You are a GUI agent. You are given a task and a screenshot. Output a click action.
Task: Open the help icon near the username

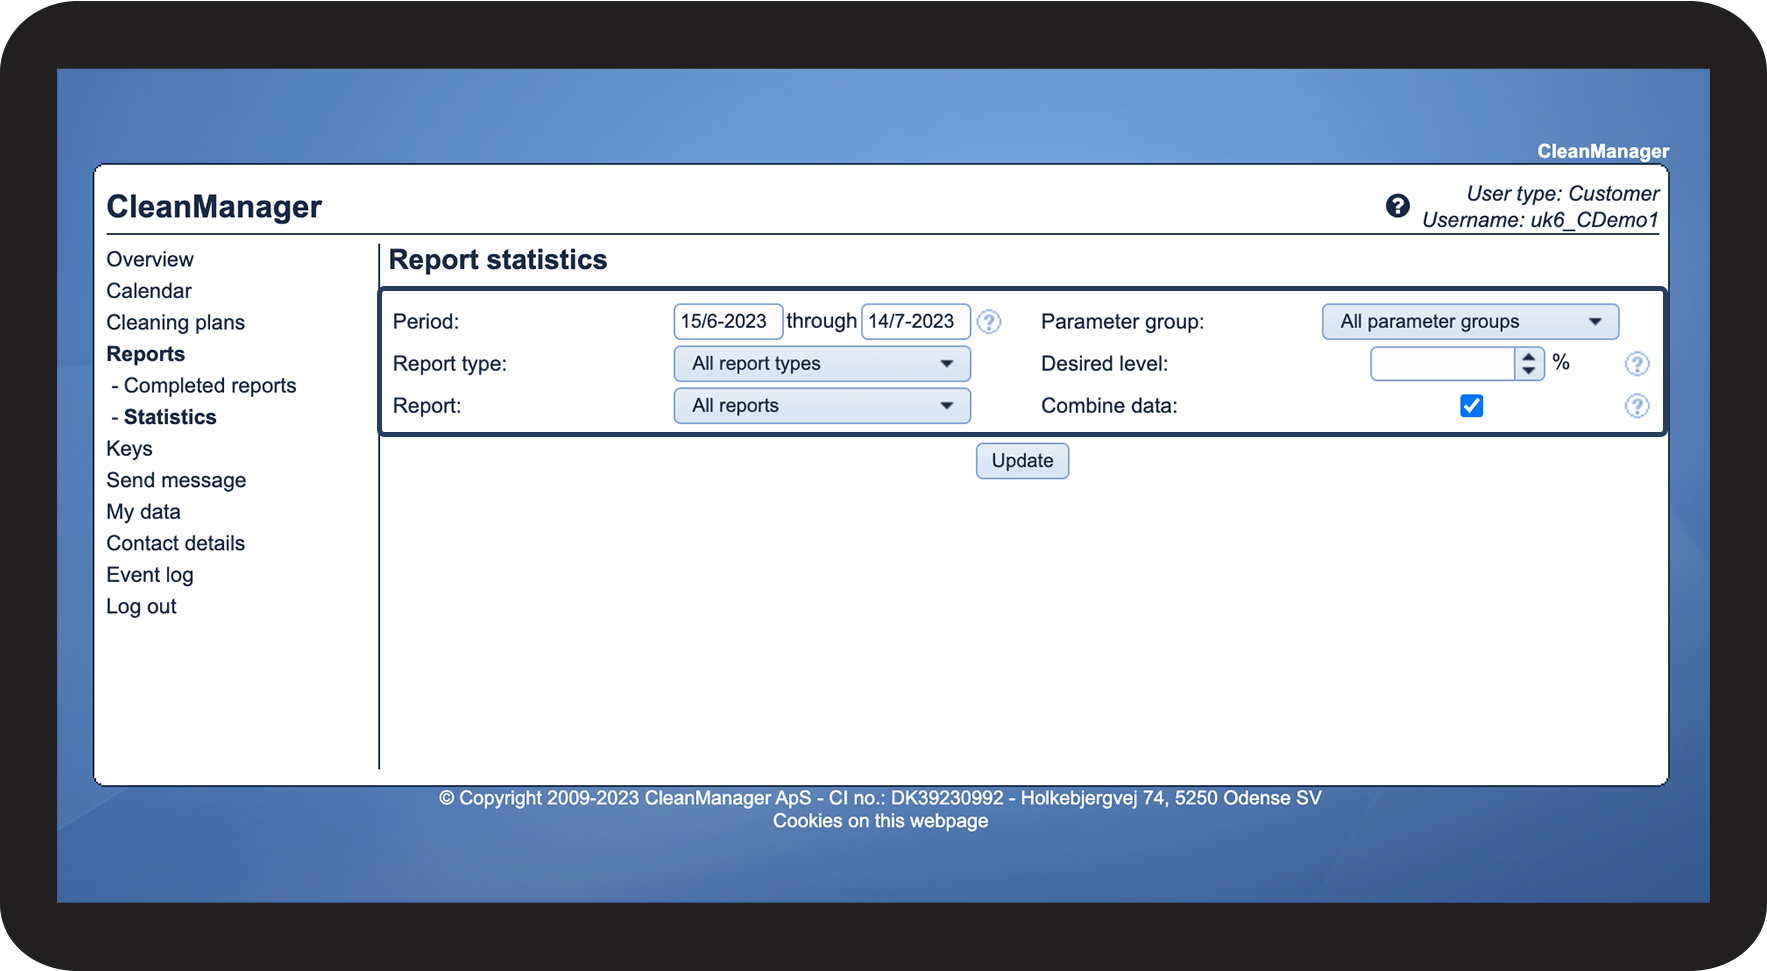click(1397, 206)
